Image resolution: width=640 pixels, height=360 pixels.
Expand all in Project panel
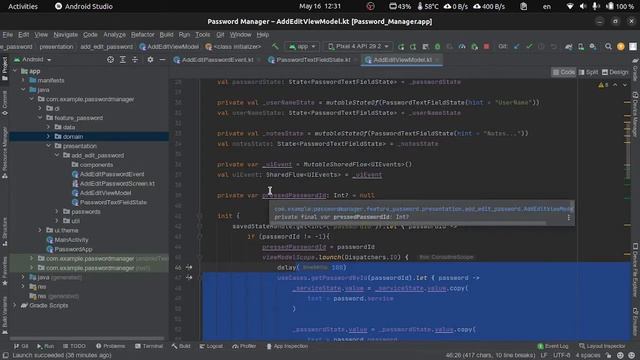point(123,60)
